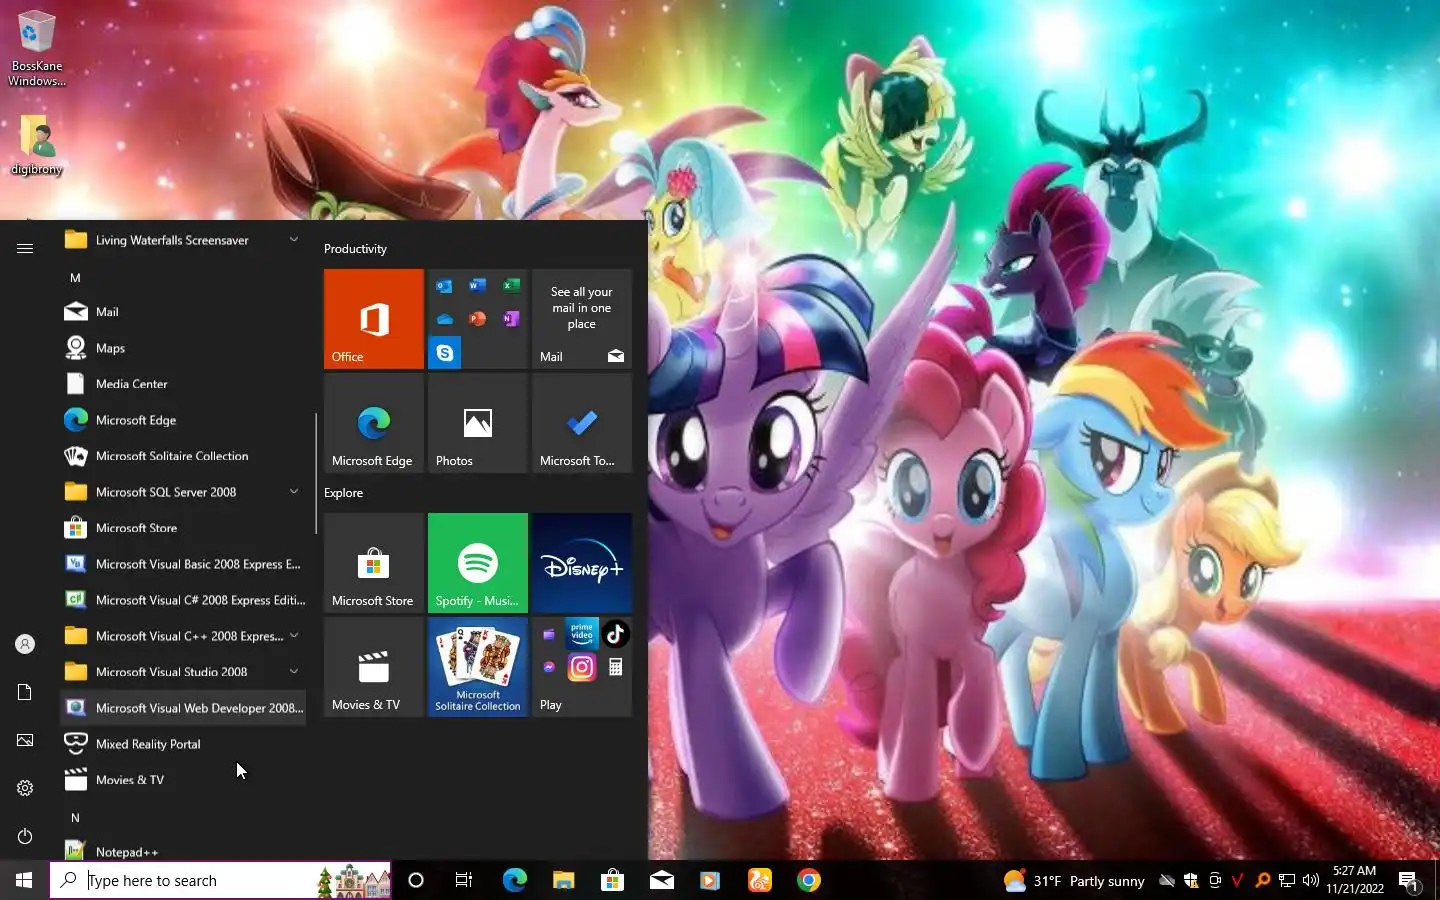The image size is (1440, 900).
Task: Open volume control in system tray
Action: (x=1311, y=880)
